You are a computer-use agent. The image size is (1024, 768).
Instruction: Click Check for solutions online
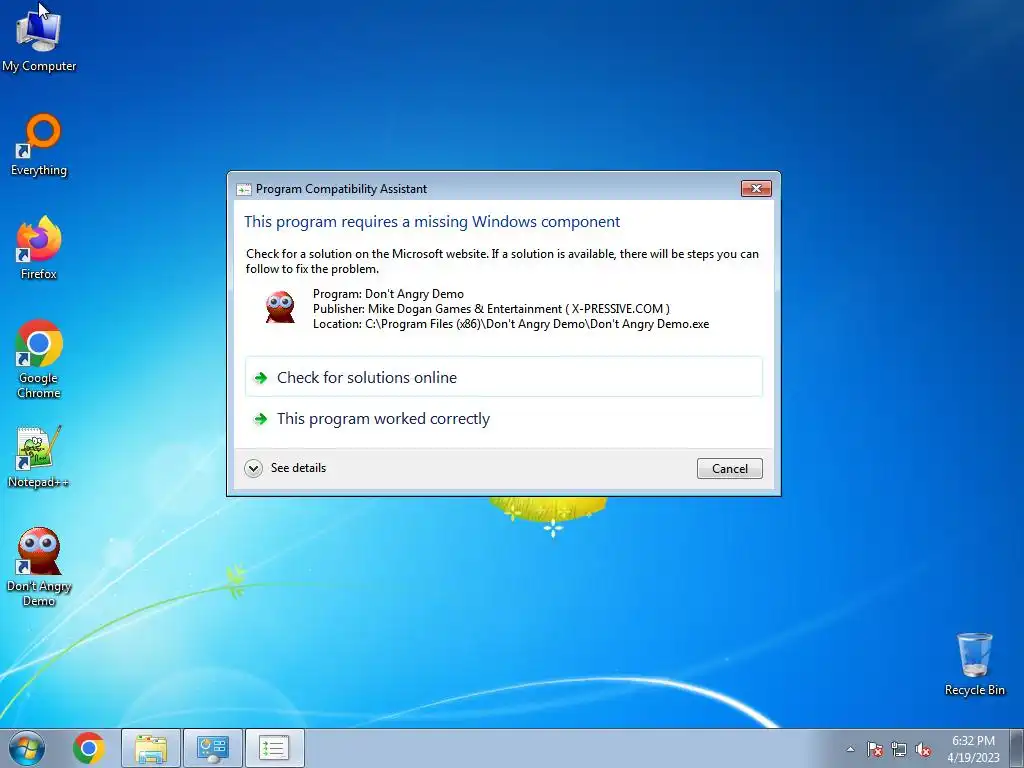point(504,377)
